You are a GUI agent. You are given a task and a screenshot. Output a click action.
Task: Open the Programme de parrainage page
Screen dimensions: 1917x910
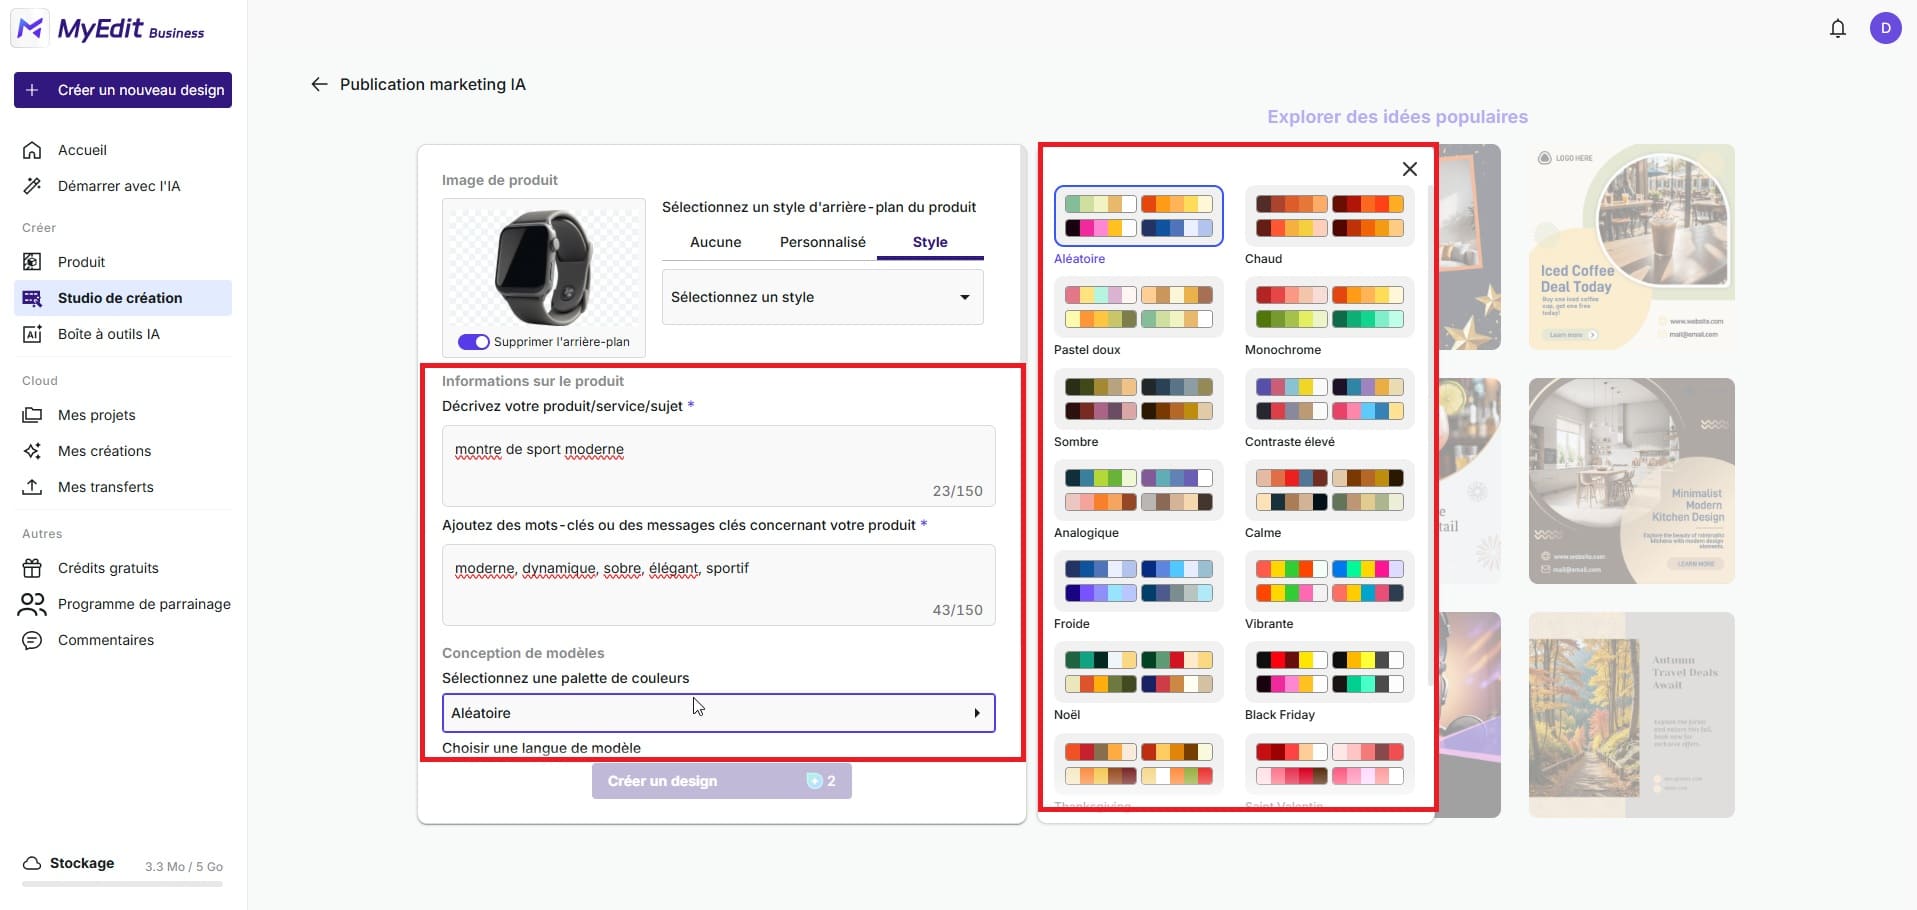click(x=144, y=604)
